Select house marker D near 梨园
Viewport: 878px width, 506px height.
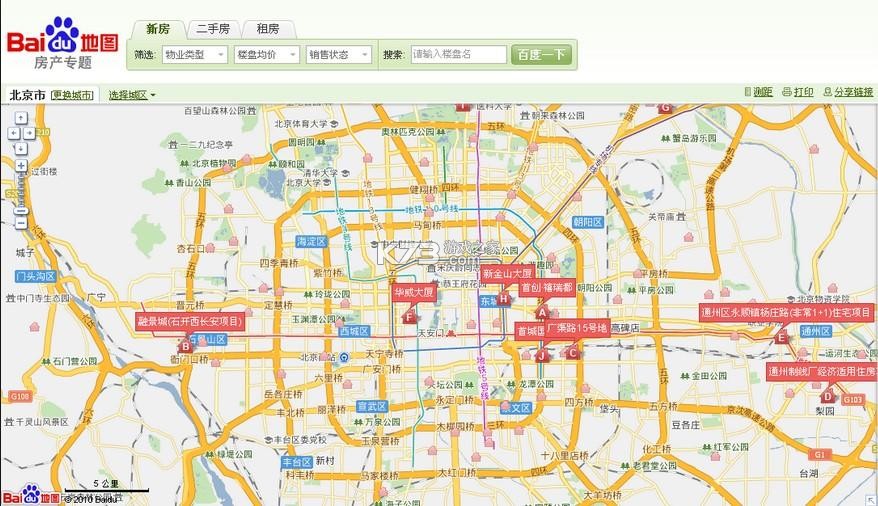pyautogui.click(x=828, y=396)
